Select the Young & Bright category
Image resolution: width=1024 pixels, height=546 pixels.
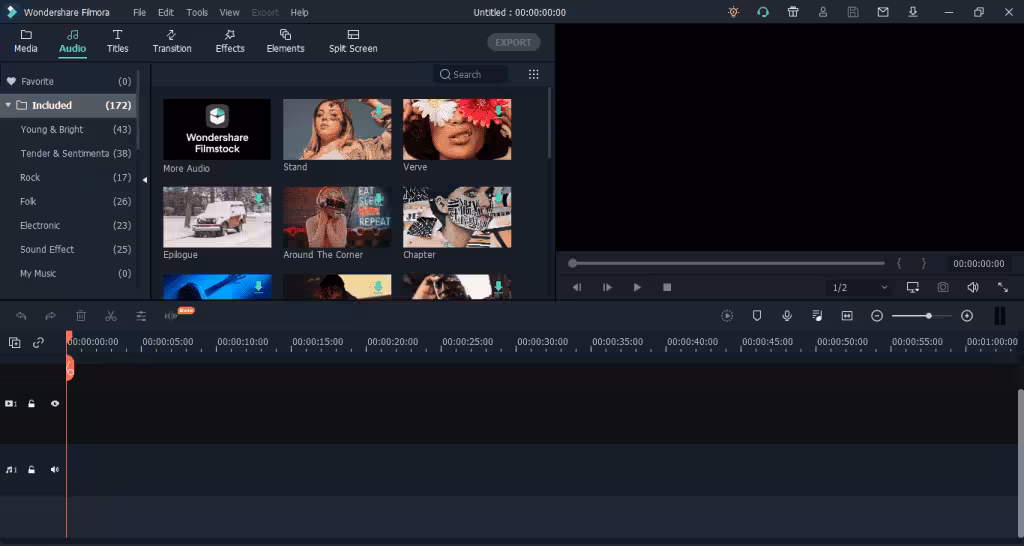pyautogui.click(x=69, y=129)
